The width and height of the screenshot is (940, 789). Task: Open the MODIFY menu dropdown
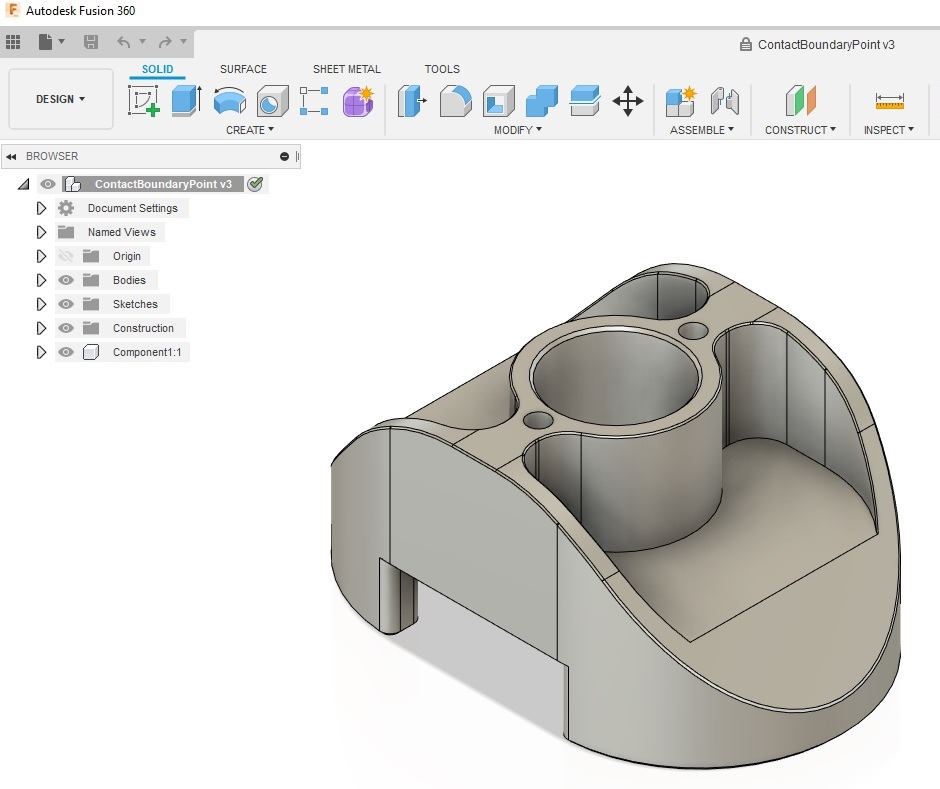click(x=518, y=130)
